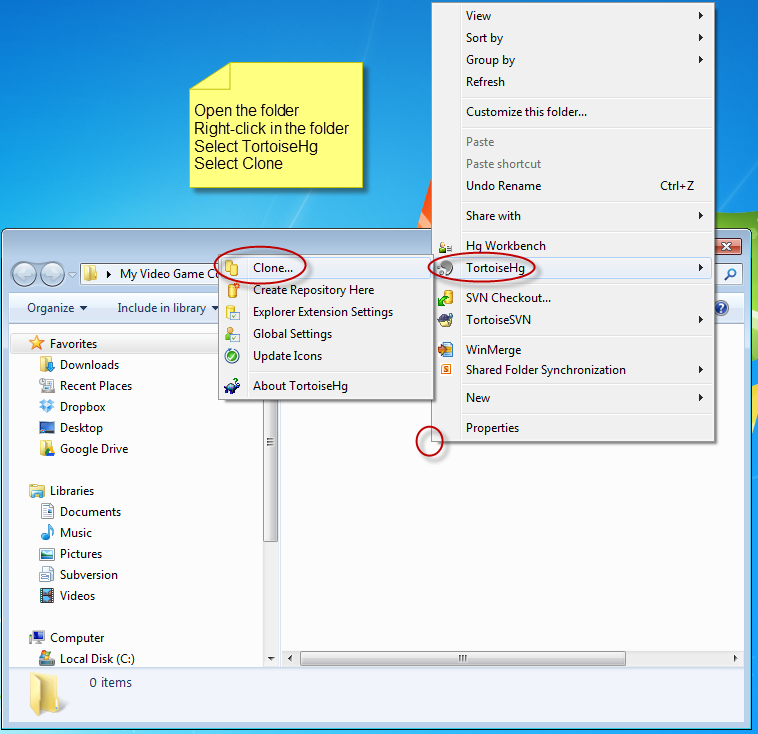Select About TortoiseHg
The image size is (758, 734).
click(x=326, y=386)
